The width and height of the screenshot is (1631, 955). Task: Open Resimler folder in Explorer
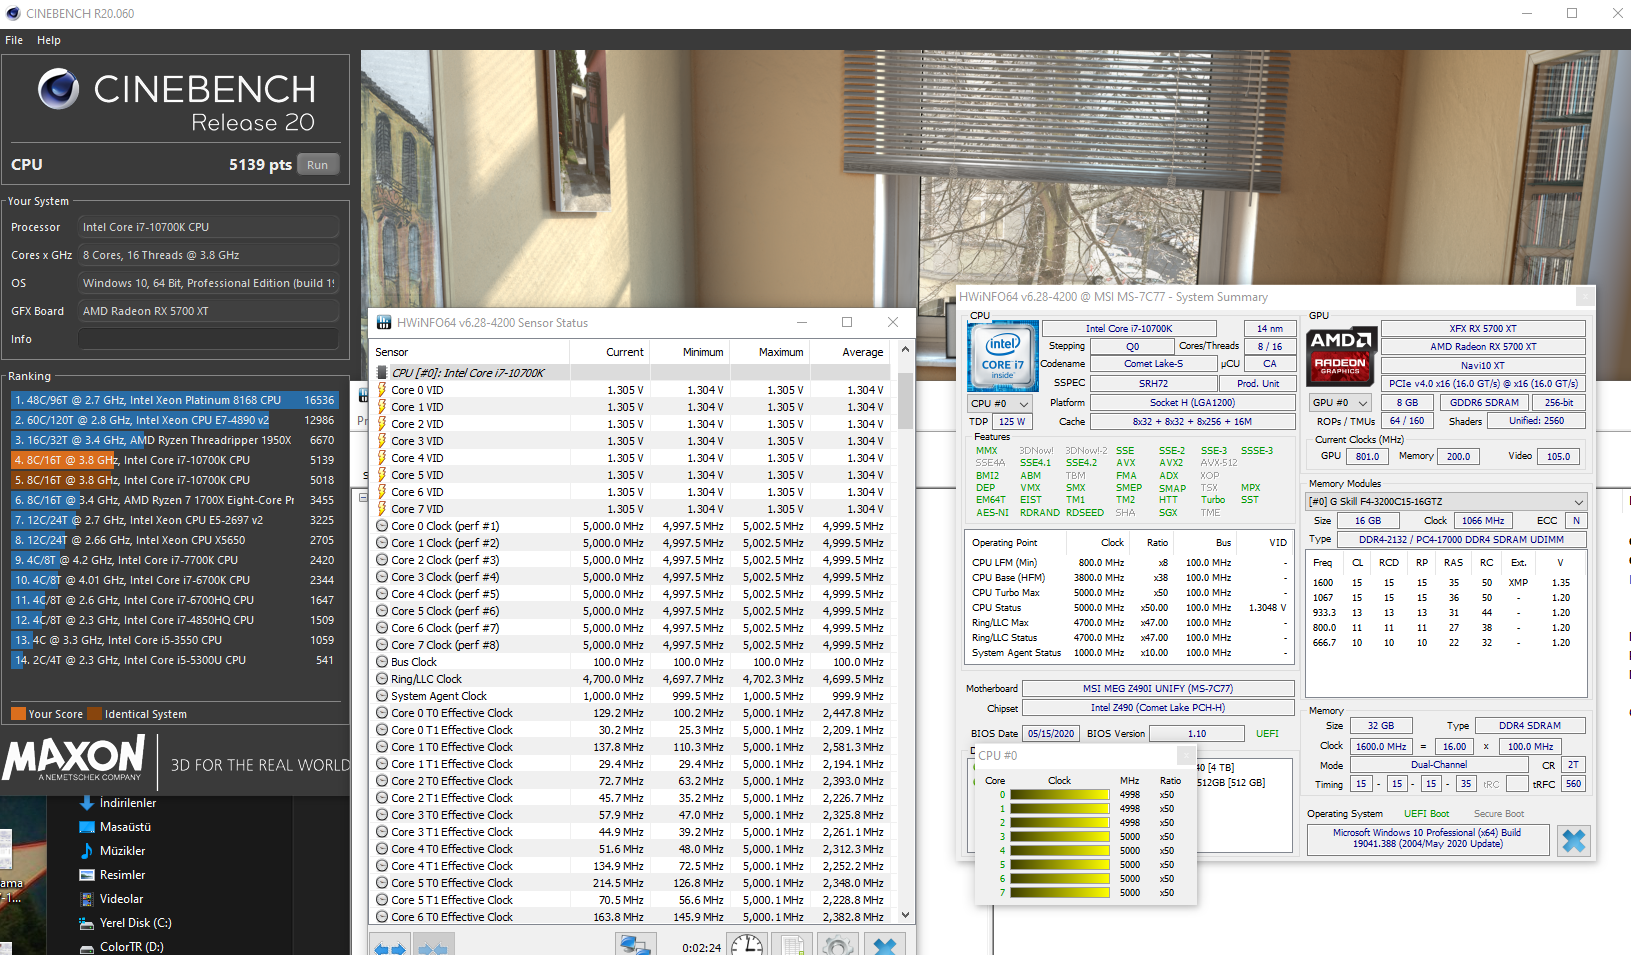pos(112,875)
